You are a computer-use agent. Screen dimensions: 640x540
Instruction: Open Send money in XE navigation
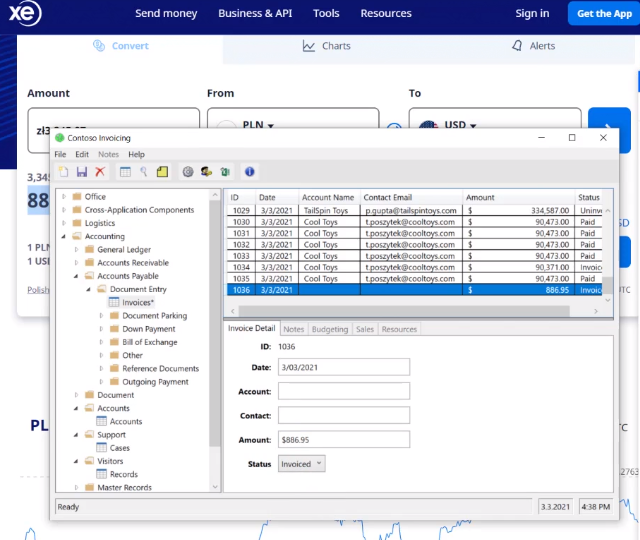click(x=166, y=13)
